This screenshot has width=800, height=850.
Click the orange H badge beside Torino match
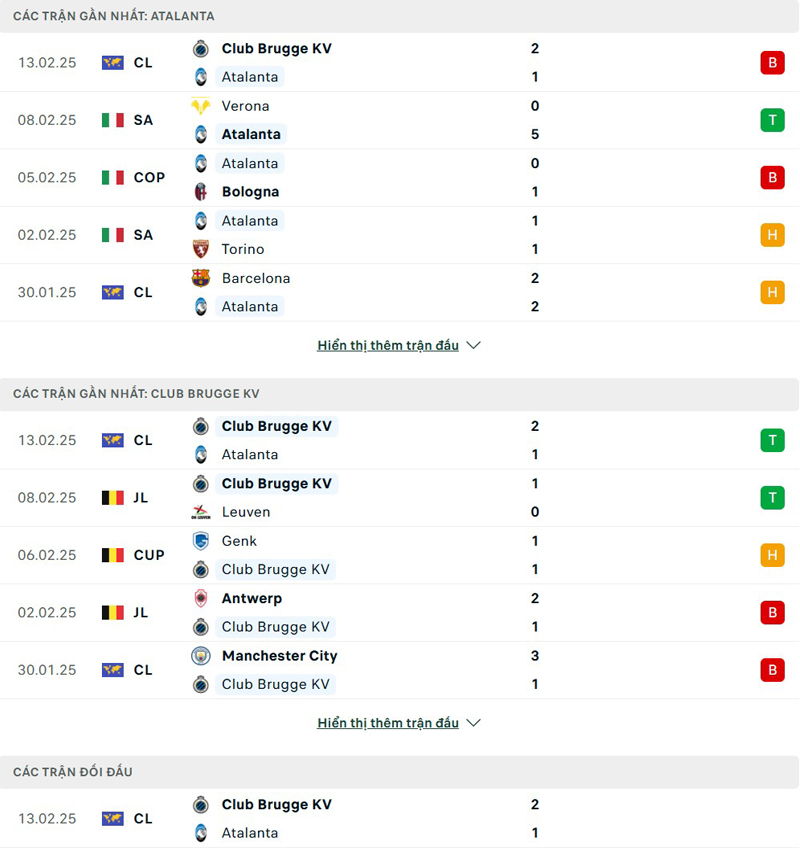click(772, 235)
